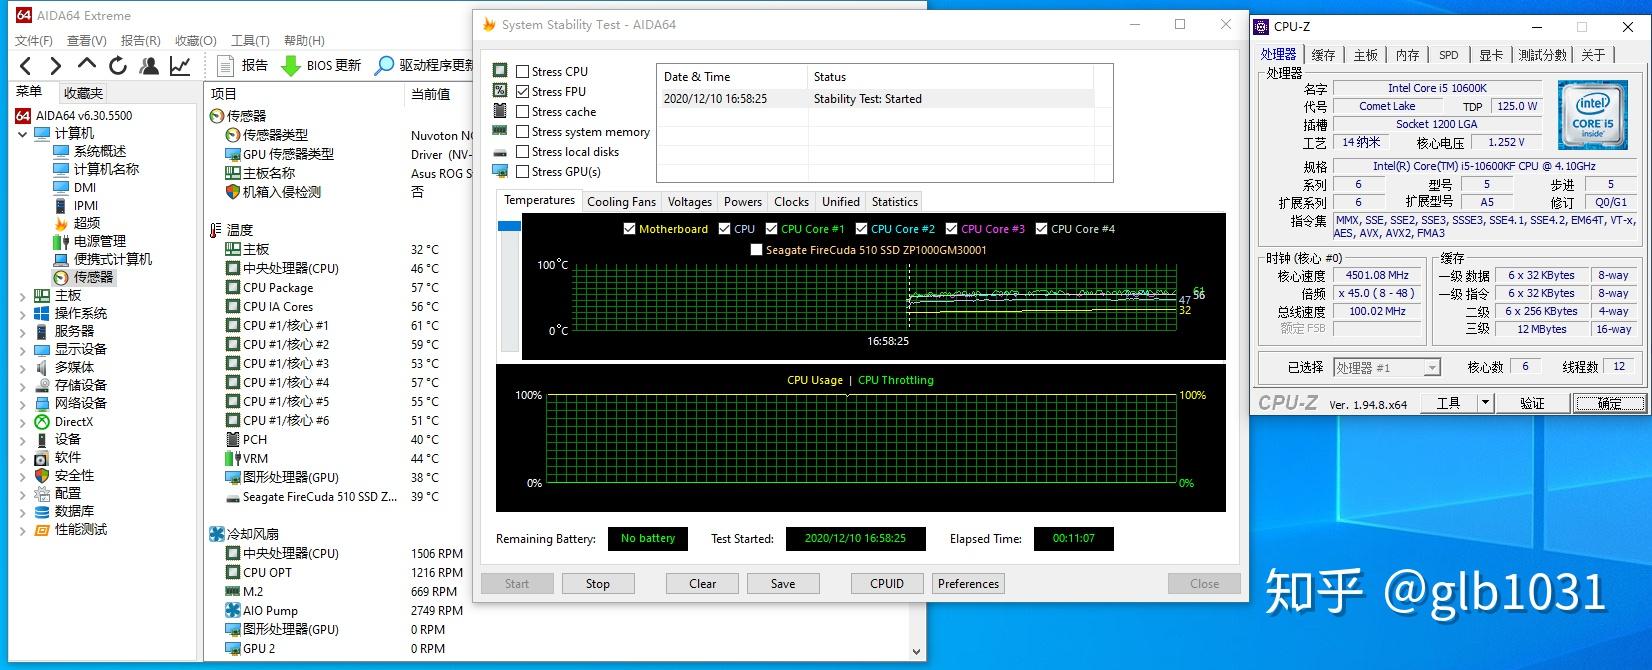
Task: Click the Stress GPU monitor icon
Action: (500, 171)
